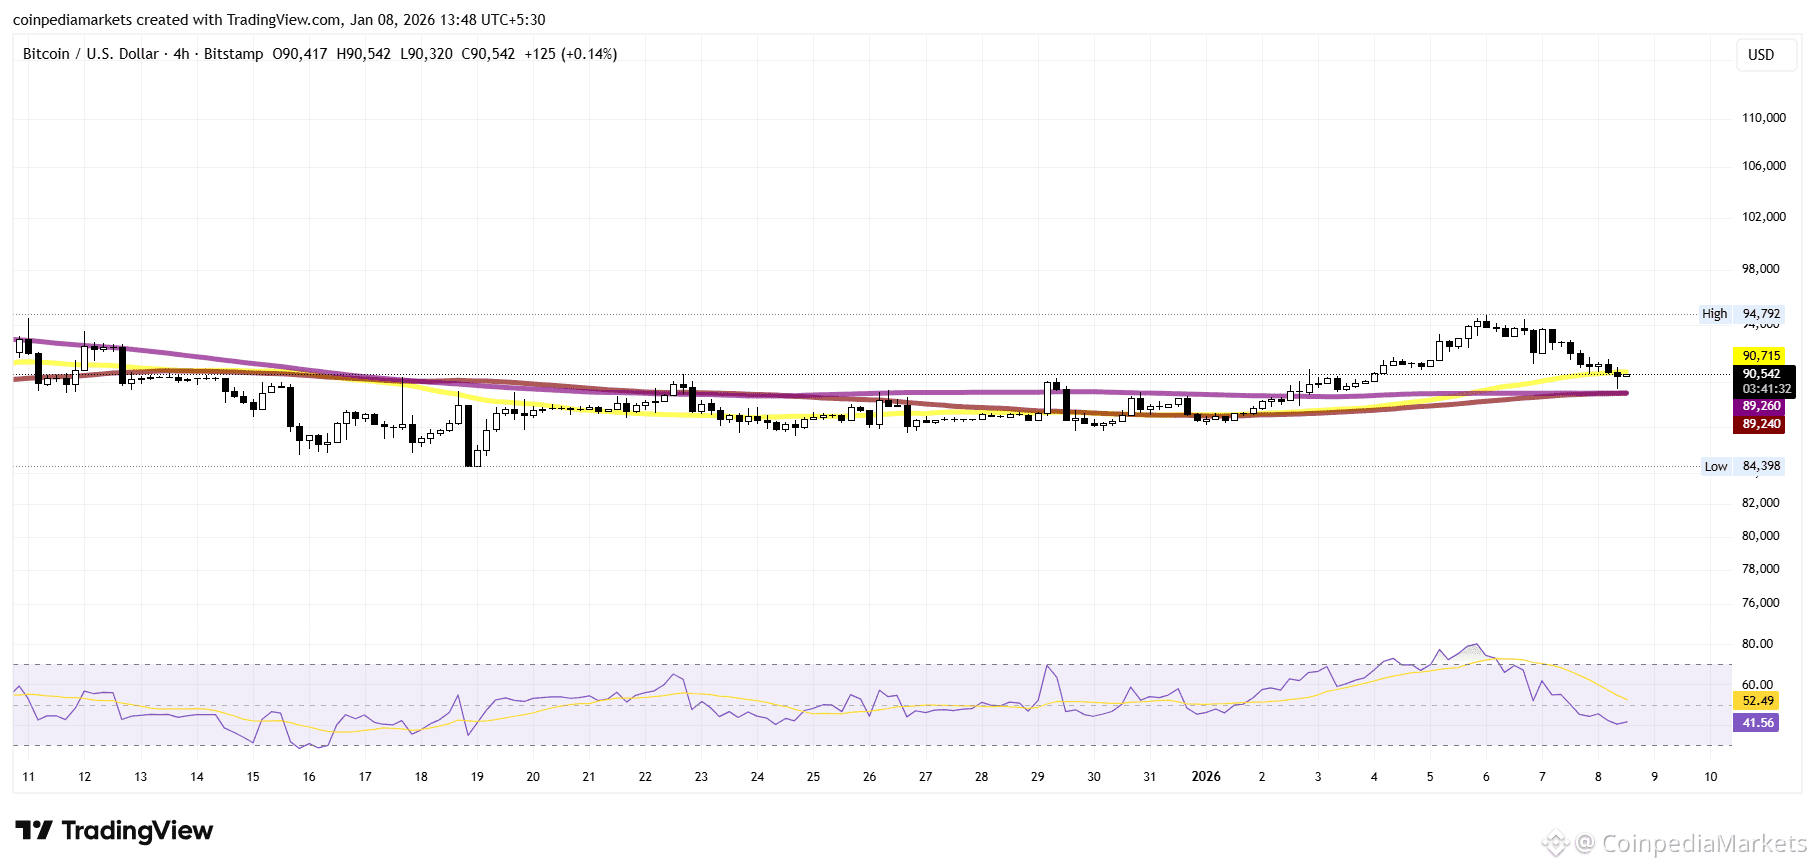The height and width of the screenshot is (868, 1815).
Task: Click the High 94,792 label
Action: point(1741,314)
